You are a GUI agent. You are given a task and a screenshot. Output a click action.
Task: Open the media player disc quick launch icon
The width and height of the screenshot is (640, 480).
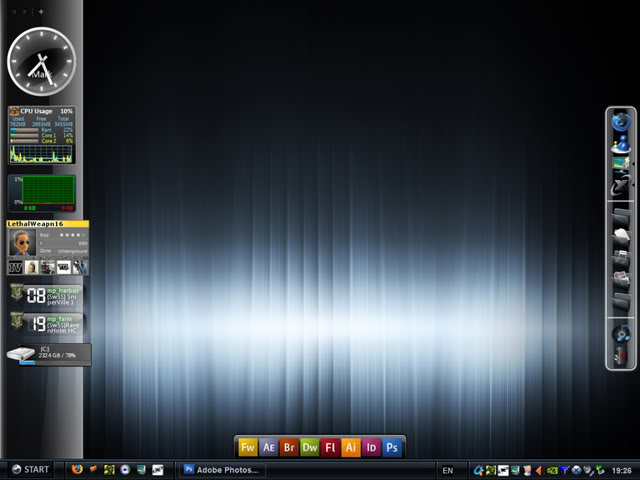point(125,470)
